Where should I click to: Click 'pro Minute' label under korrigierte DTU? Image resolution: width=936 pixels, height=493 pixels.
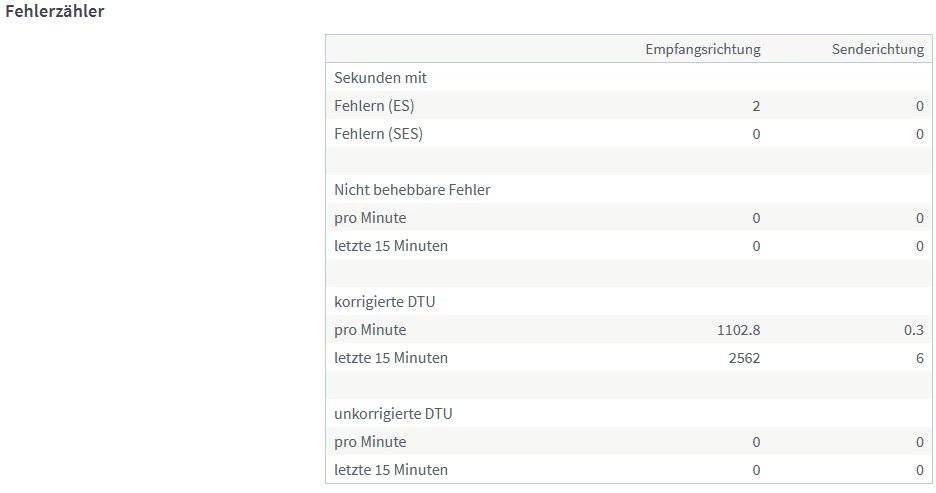(x=370, y=330)
